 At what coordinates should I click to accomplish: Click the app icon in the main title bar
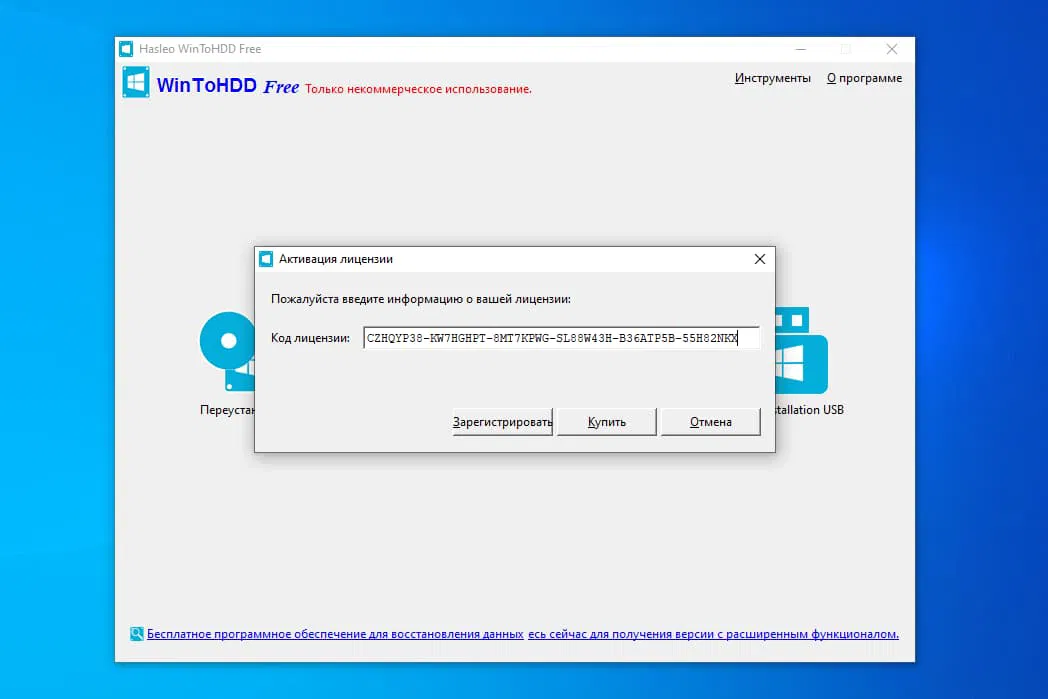[x=126, y=48]
